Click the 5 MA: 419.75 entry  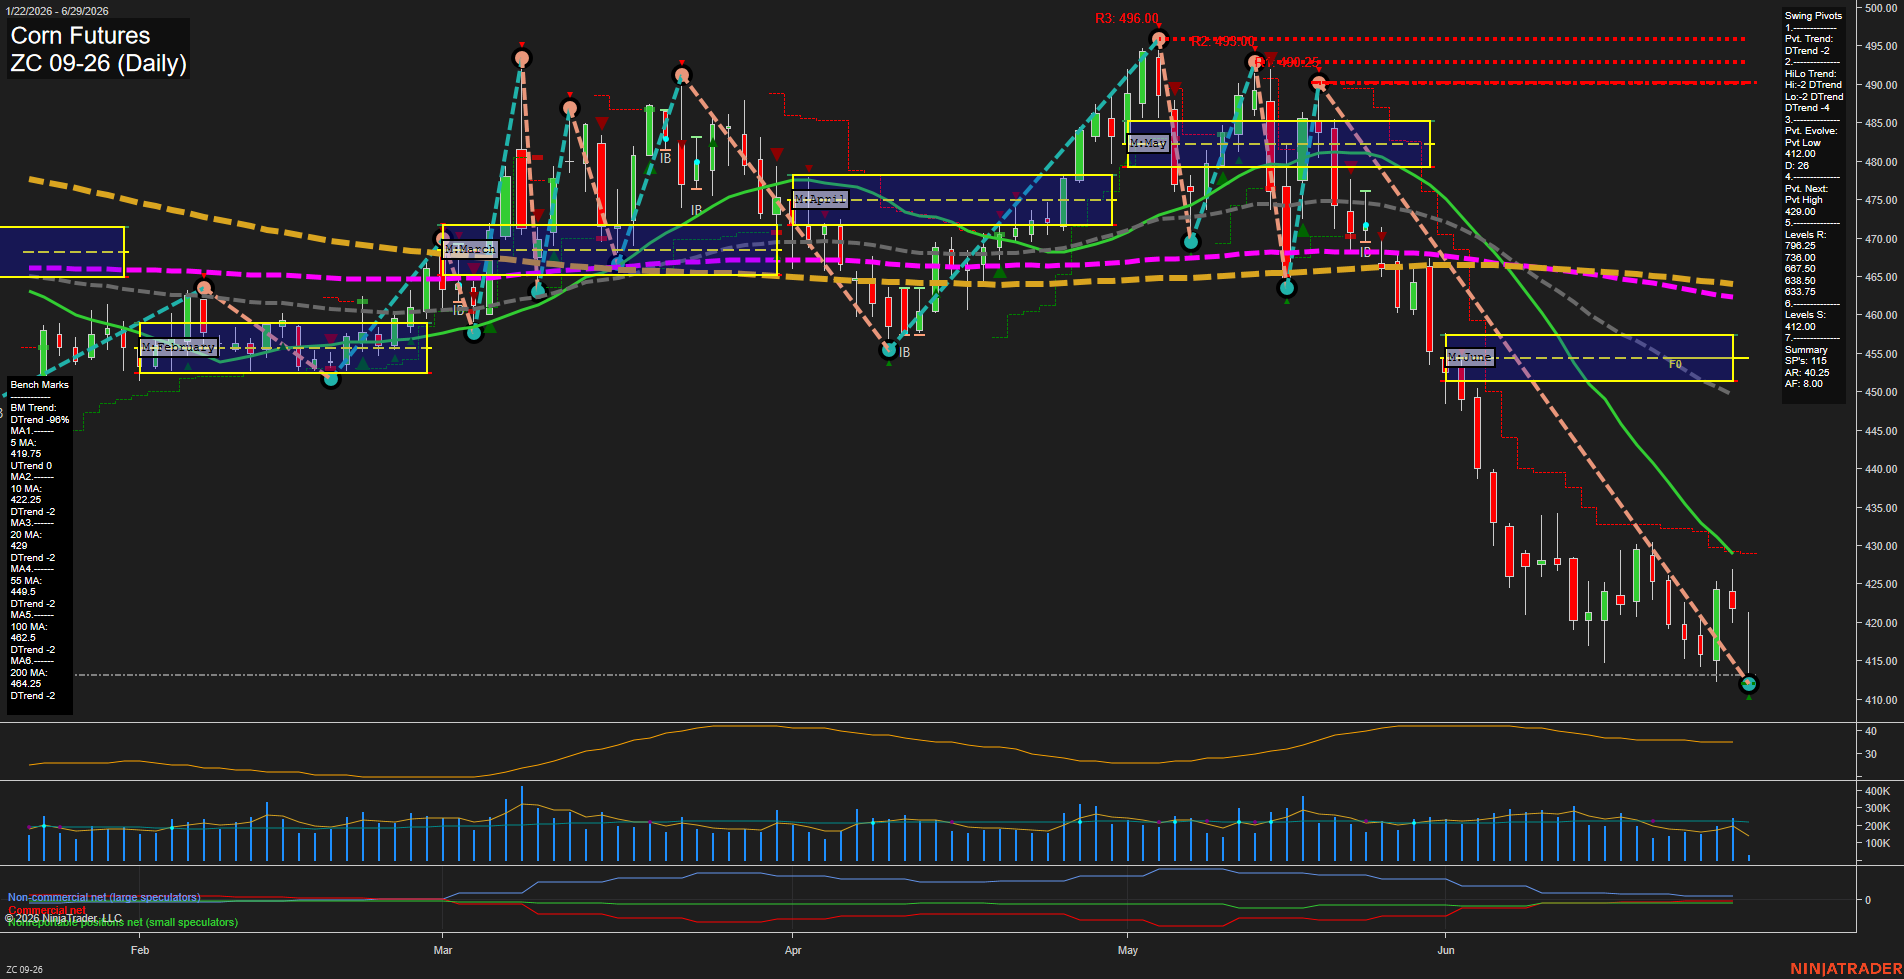(26, 448)
